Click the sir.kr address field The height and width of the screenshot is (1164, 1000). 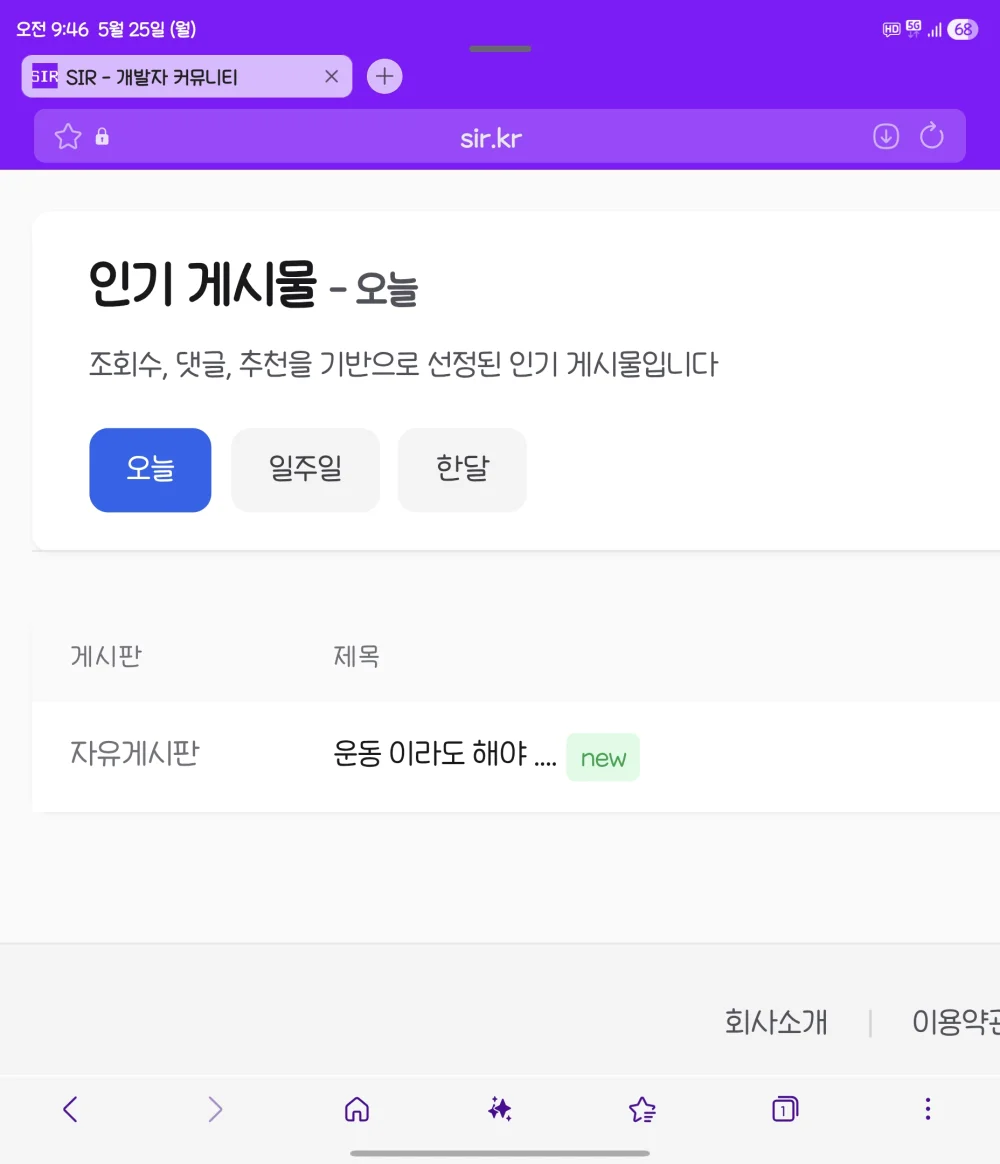click(x=500, y=137)
